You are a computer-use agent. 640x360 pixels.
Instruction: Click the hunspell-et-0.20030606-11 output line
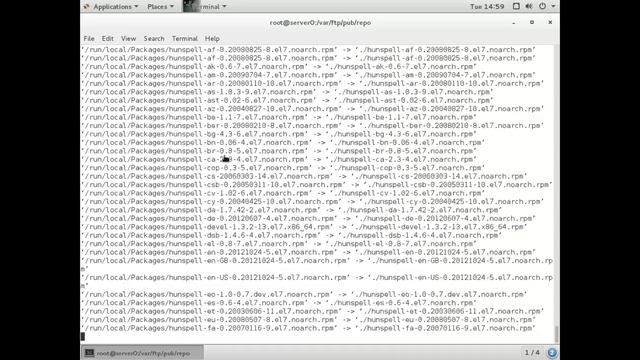click(313, 311)
